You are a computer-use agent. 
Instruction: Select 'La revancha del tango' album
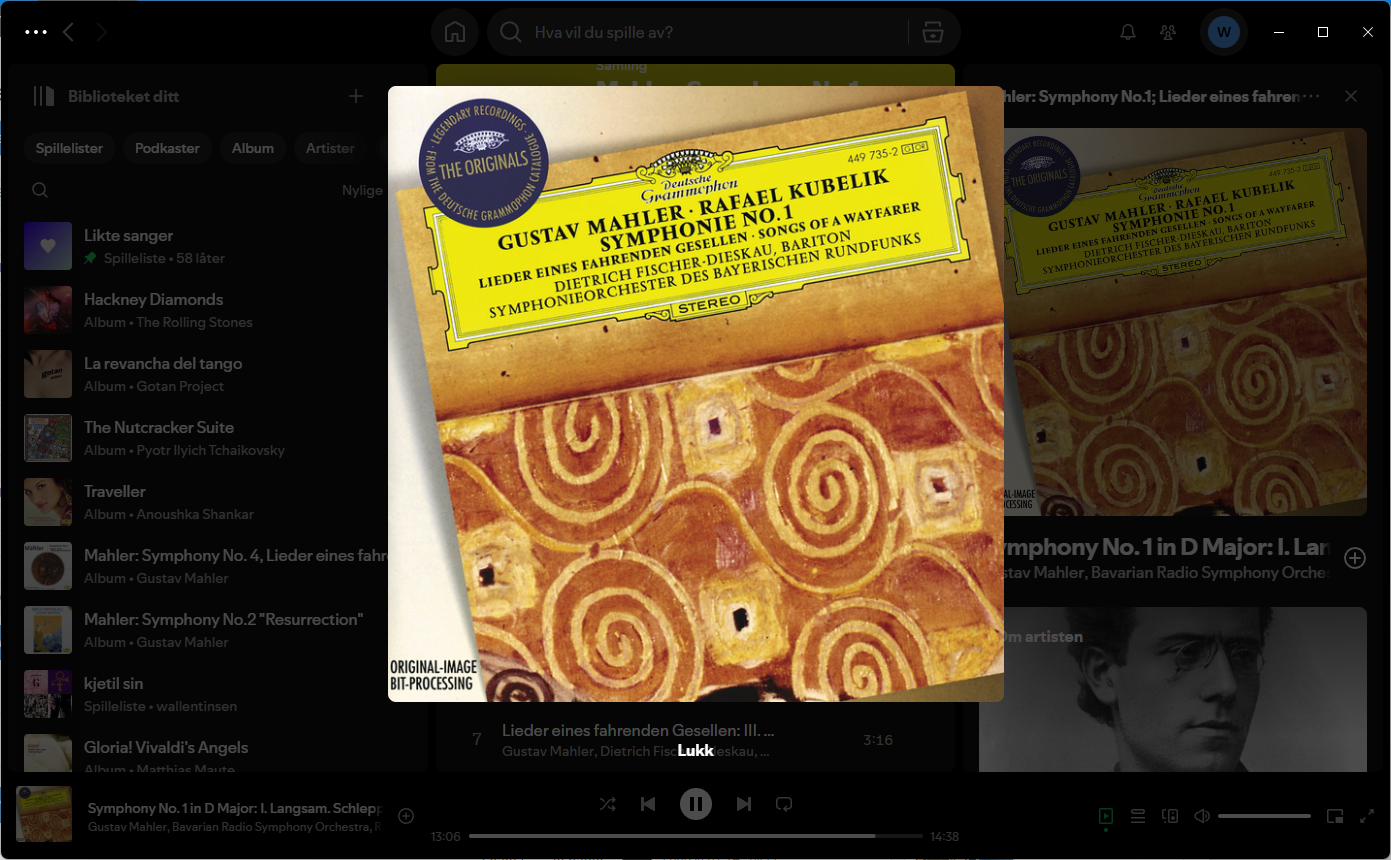pyautogui.click(x=205, y=374)
